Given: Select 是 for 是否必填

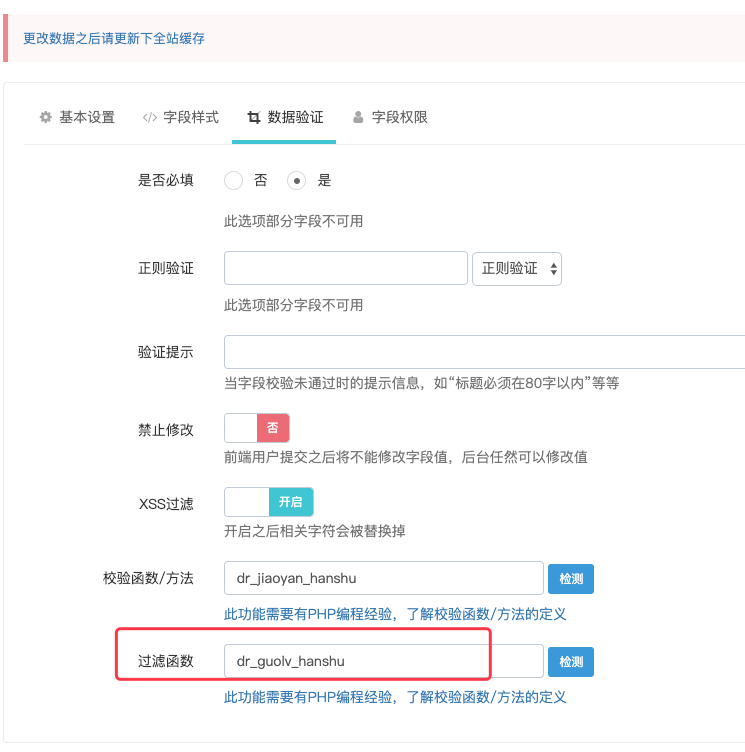Looking at the screenshot, I should (x=296, y=181).
